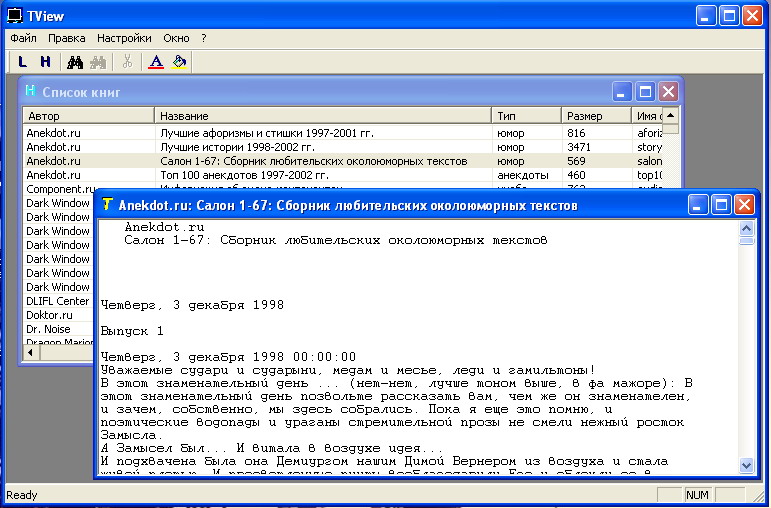The image size is (771, 508).
Task: Close the Список книг window
Action: [x=668, y=91]
